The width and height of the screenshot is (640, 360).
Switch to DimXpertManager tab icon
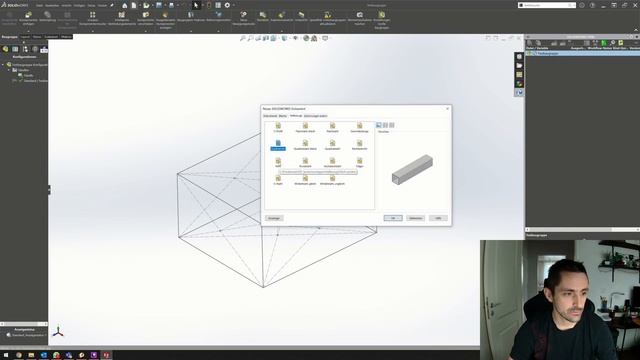click(35, 49)
